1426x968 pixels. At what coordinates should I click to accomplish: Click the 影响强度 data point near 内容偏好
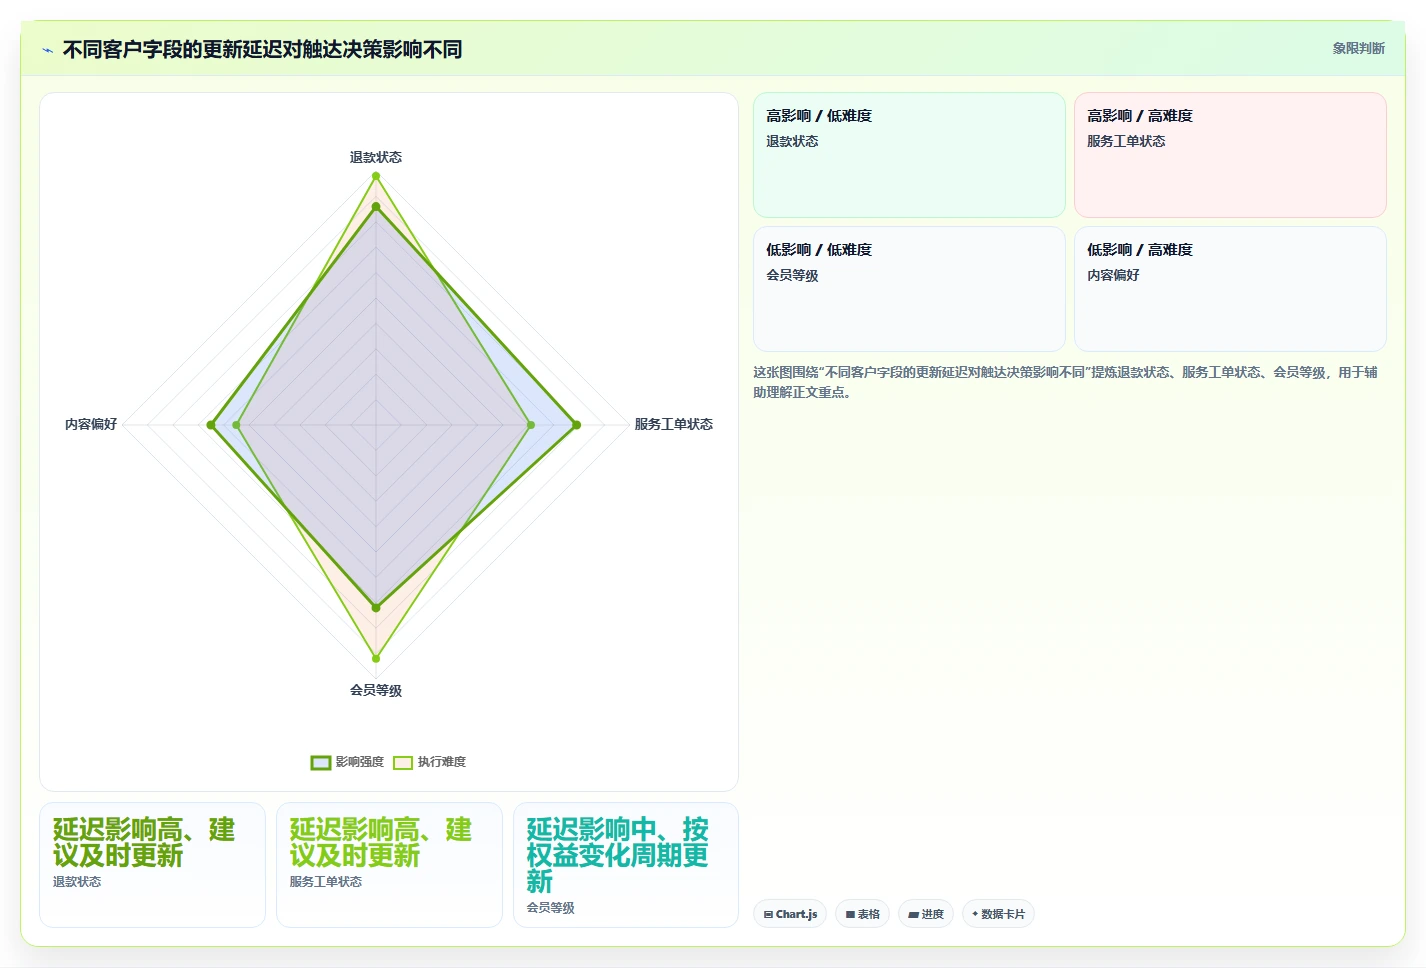[211, 425]
